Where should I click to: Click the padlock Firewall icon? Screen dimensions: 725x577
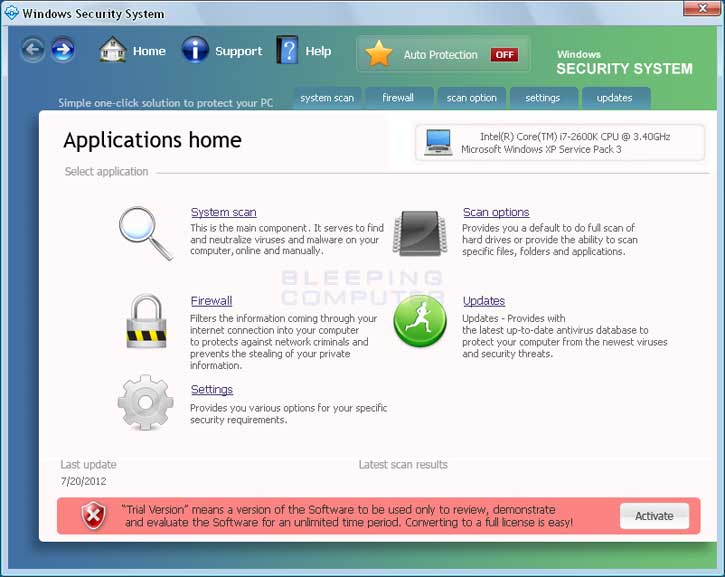pyautogui.click(x=146, y=321)
